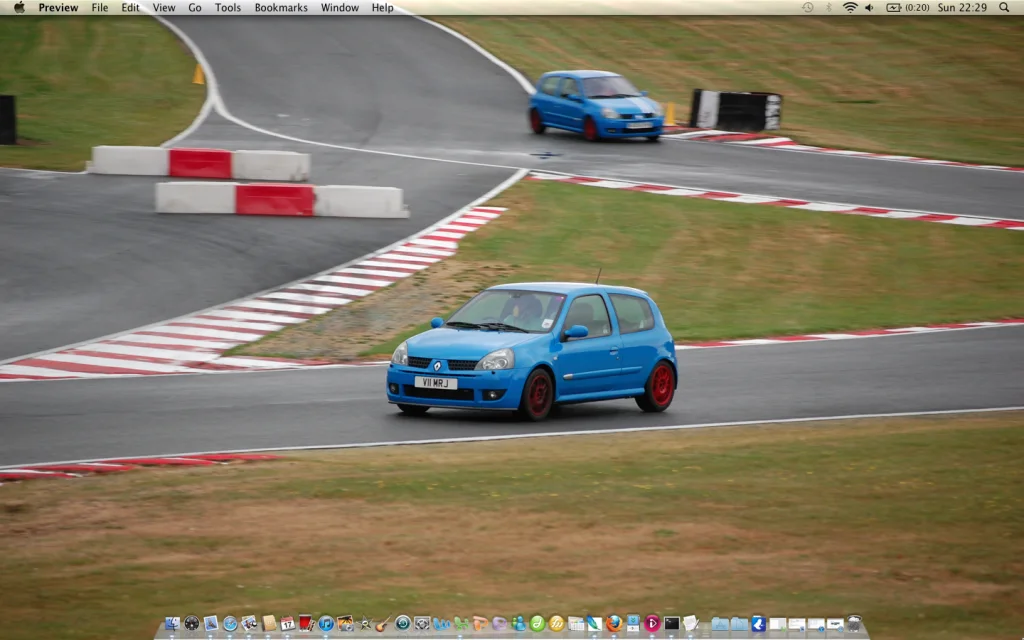Open Microsoft Messenger from the Dock

click(x=519, y=624)
